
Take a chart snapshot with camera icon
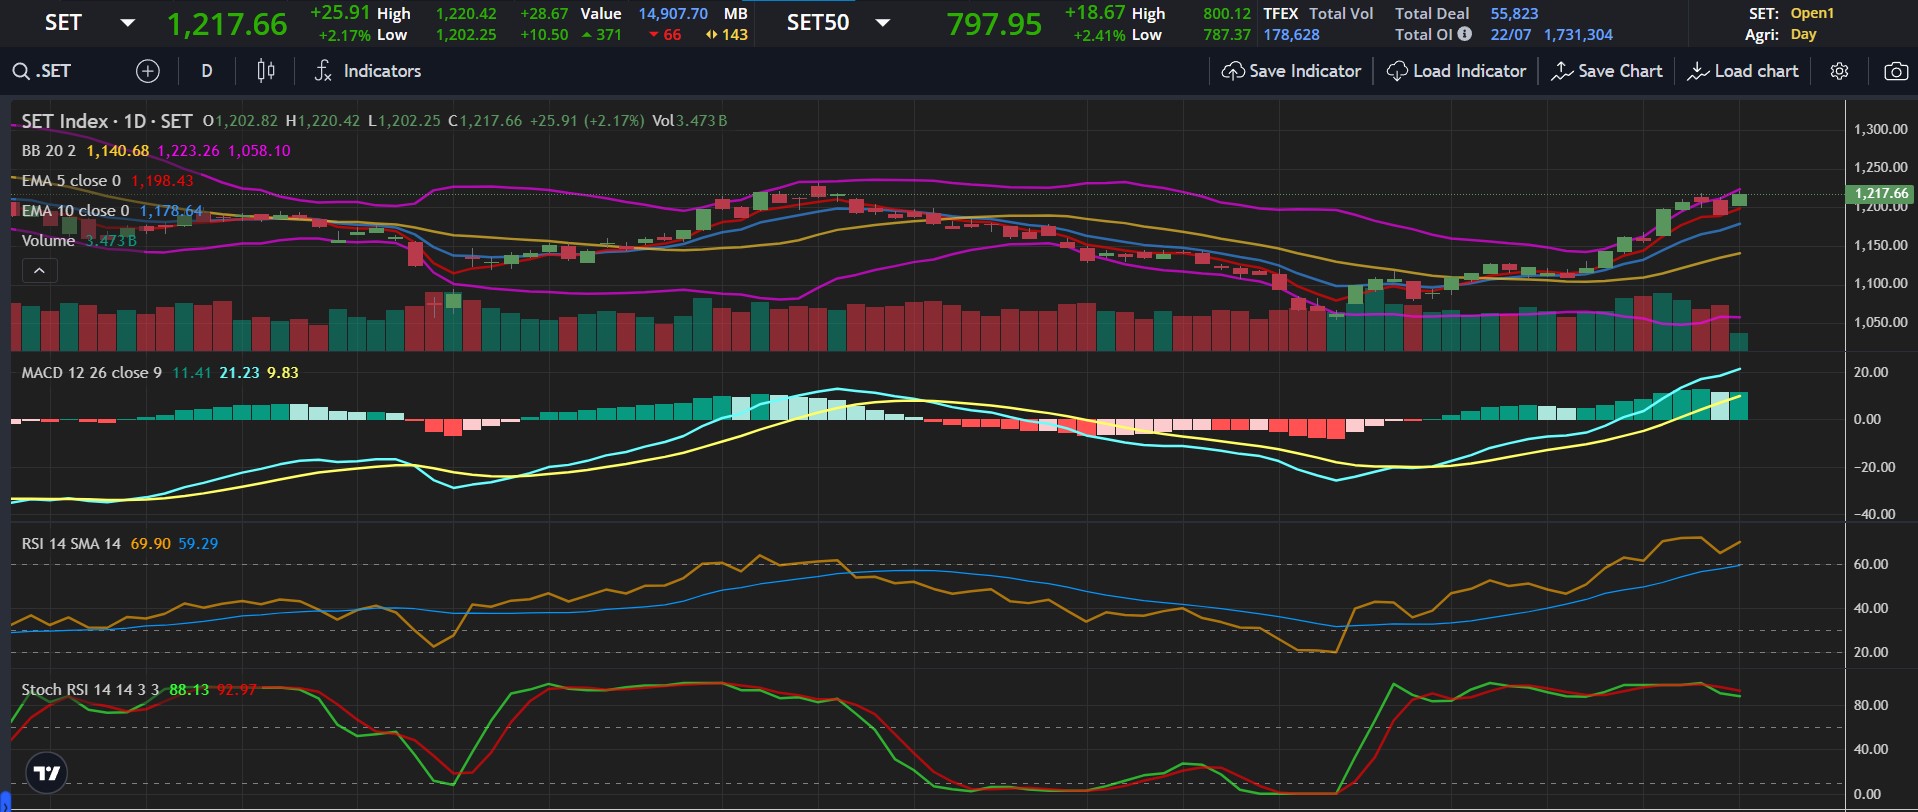click(x=1895, y=71)
